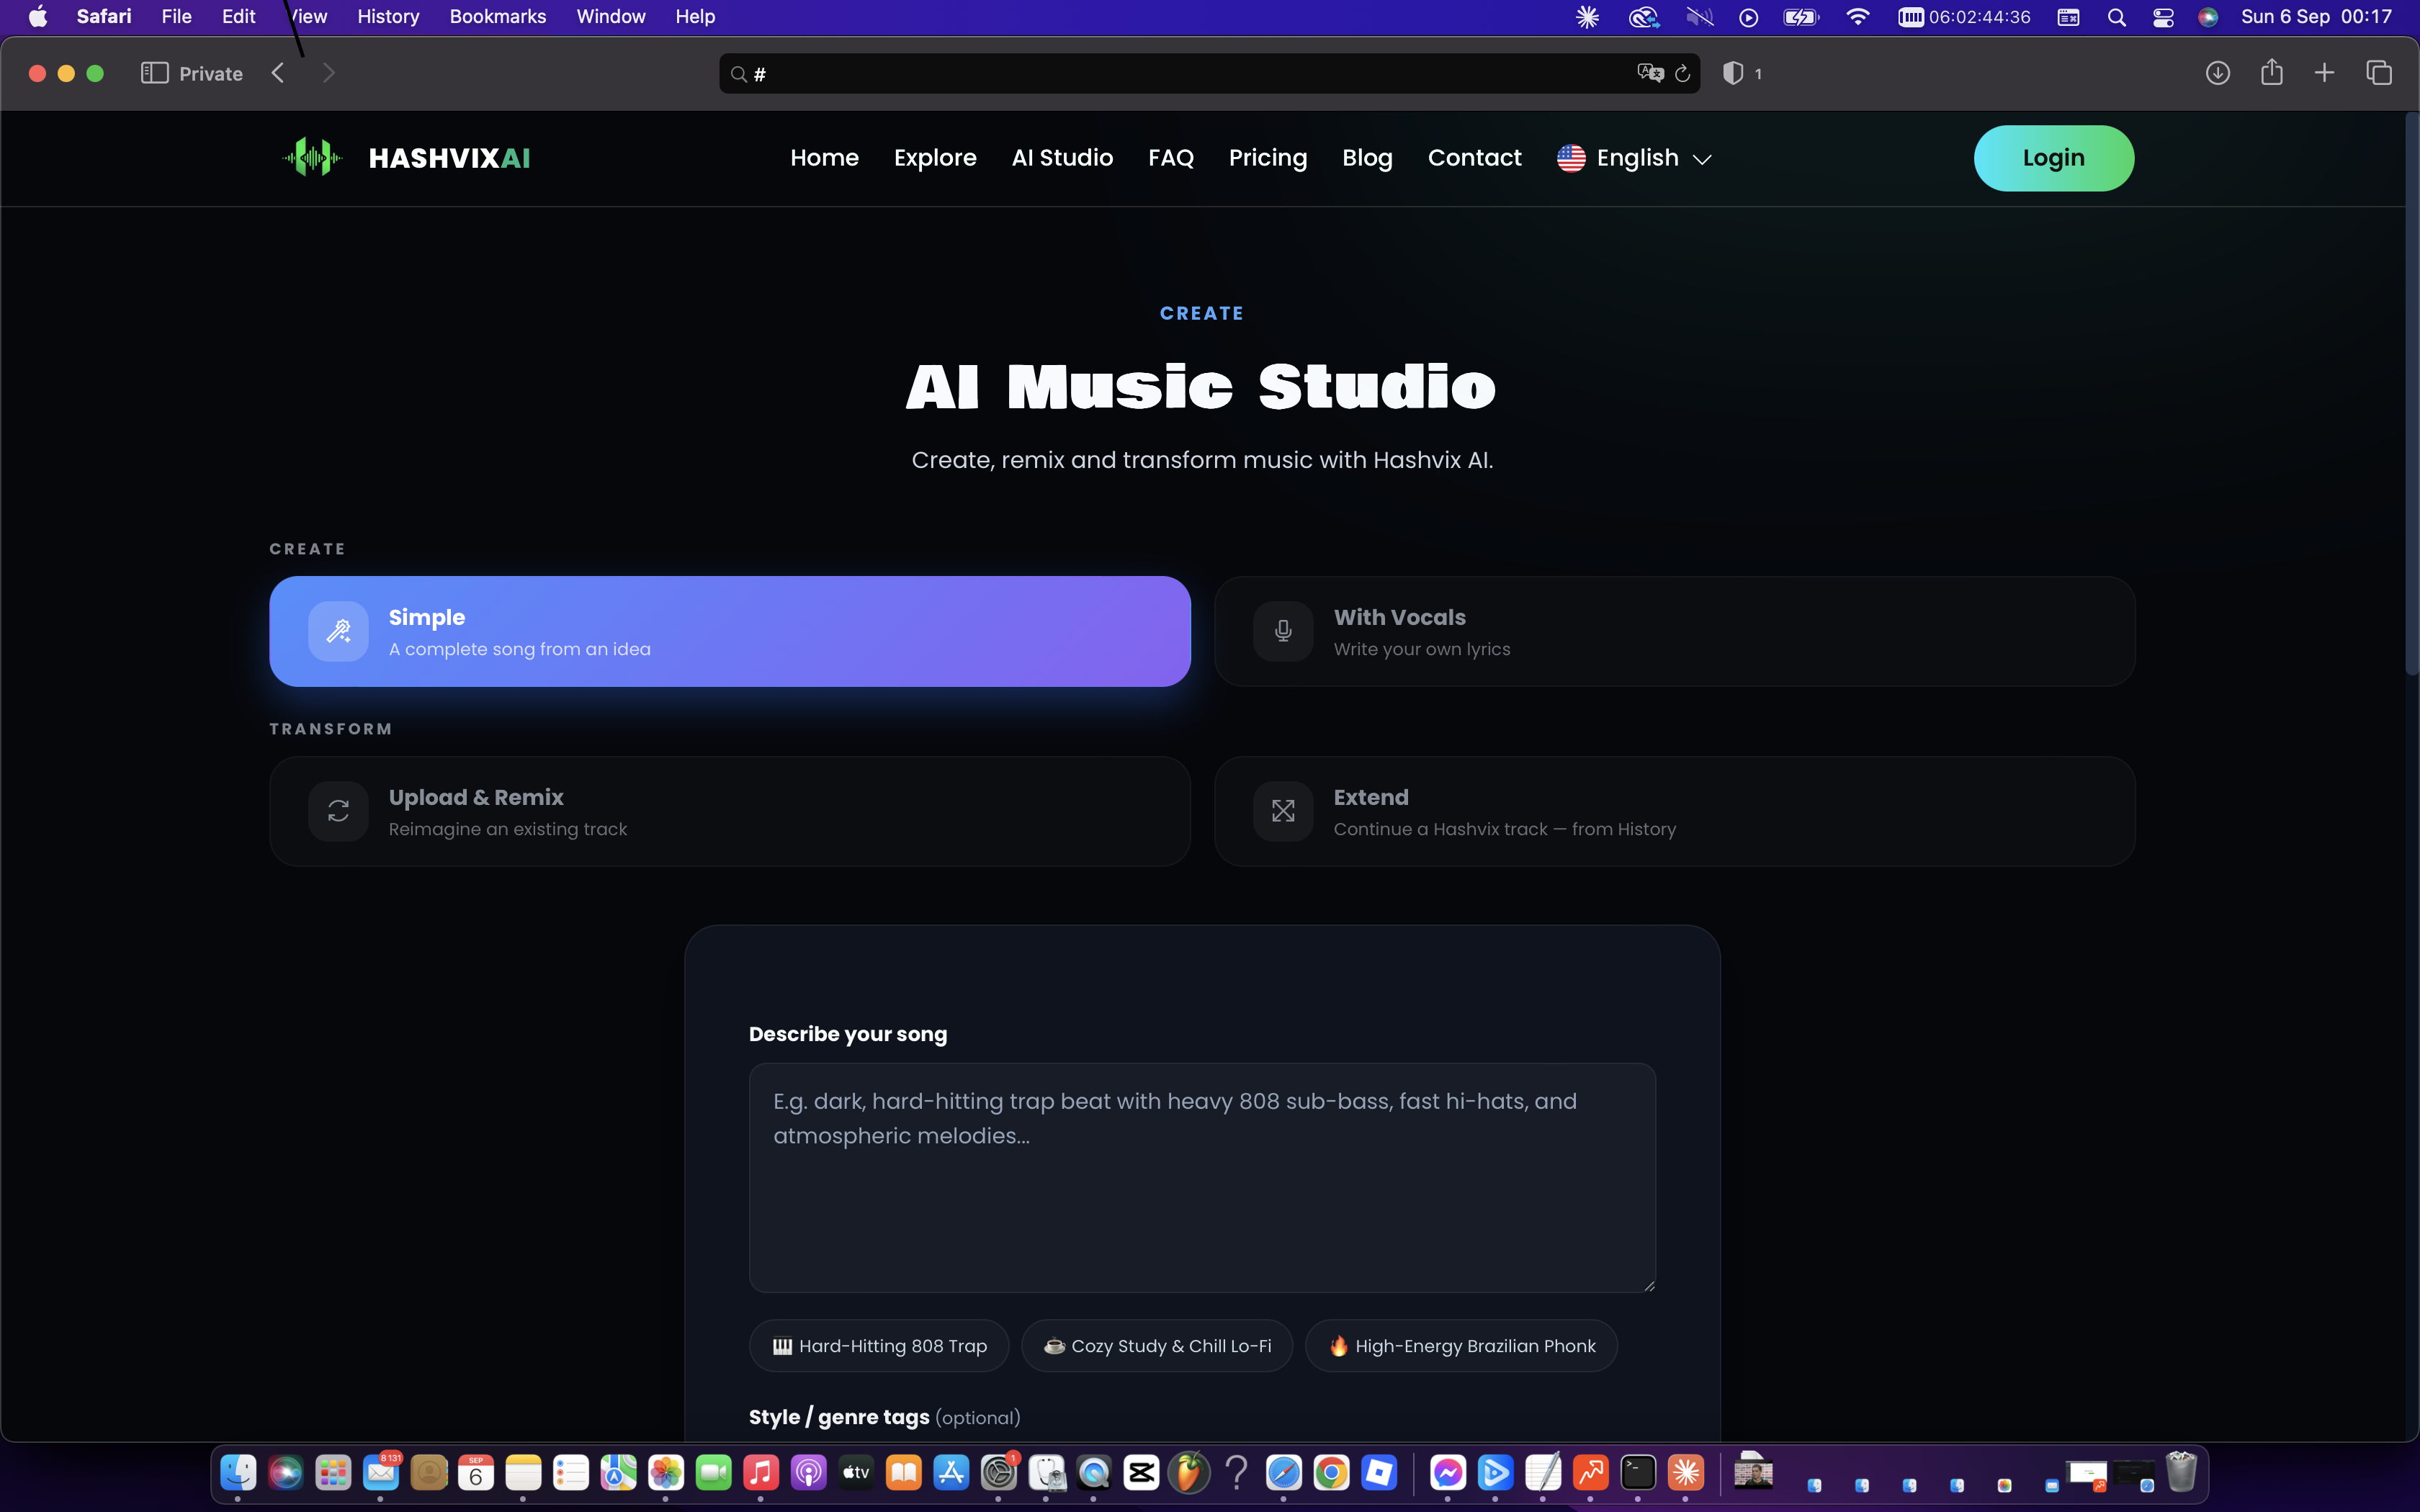Expand the English language dropdown
Viewport: 2420px width, 1512px height.
1635,158
